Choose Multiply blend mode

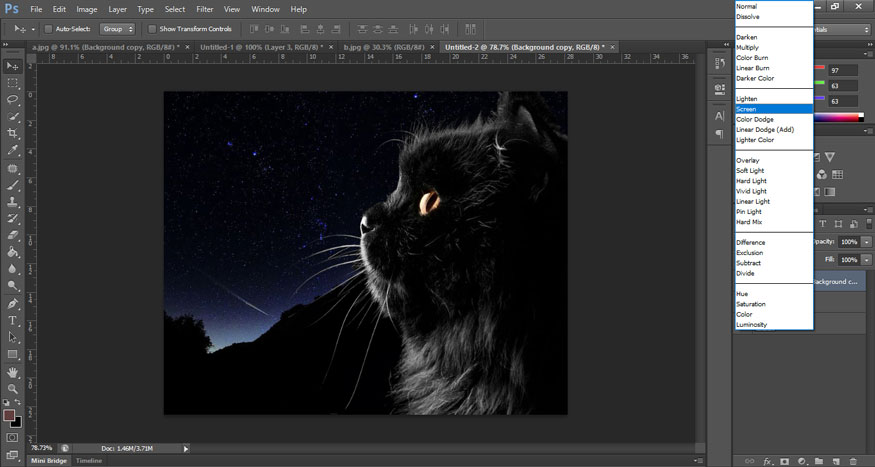click(x=774, y=47)
